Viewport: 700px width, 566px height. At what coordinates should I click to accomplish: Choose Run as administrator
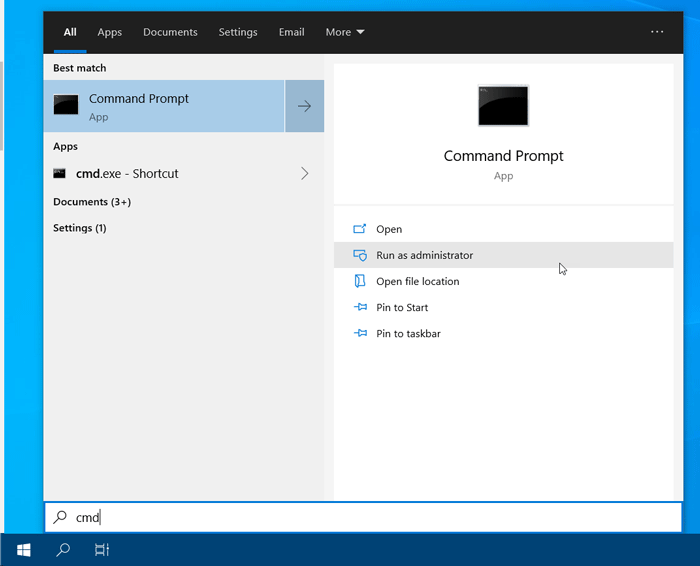click(x=504, y=255)
